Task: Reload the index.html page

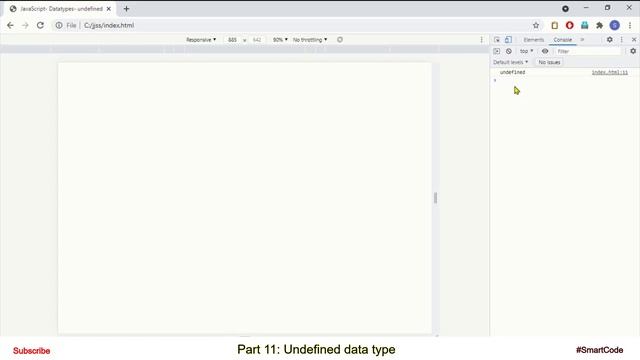Action: click(x=40, y=25)
